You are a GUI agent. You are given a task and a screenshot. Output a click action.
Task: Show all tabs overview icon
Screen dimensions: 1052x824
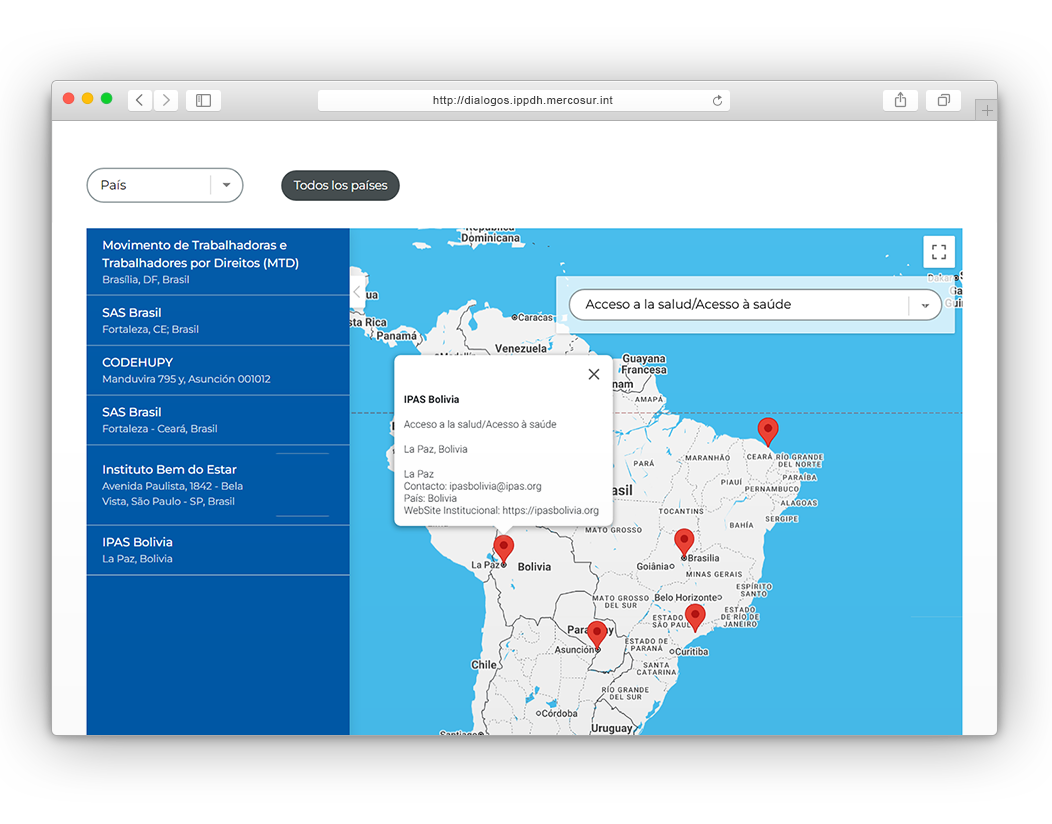point(943,100)
